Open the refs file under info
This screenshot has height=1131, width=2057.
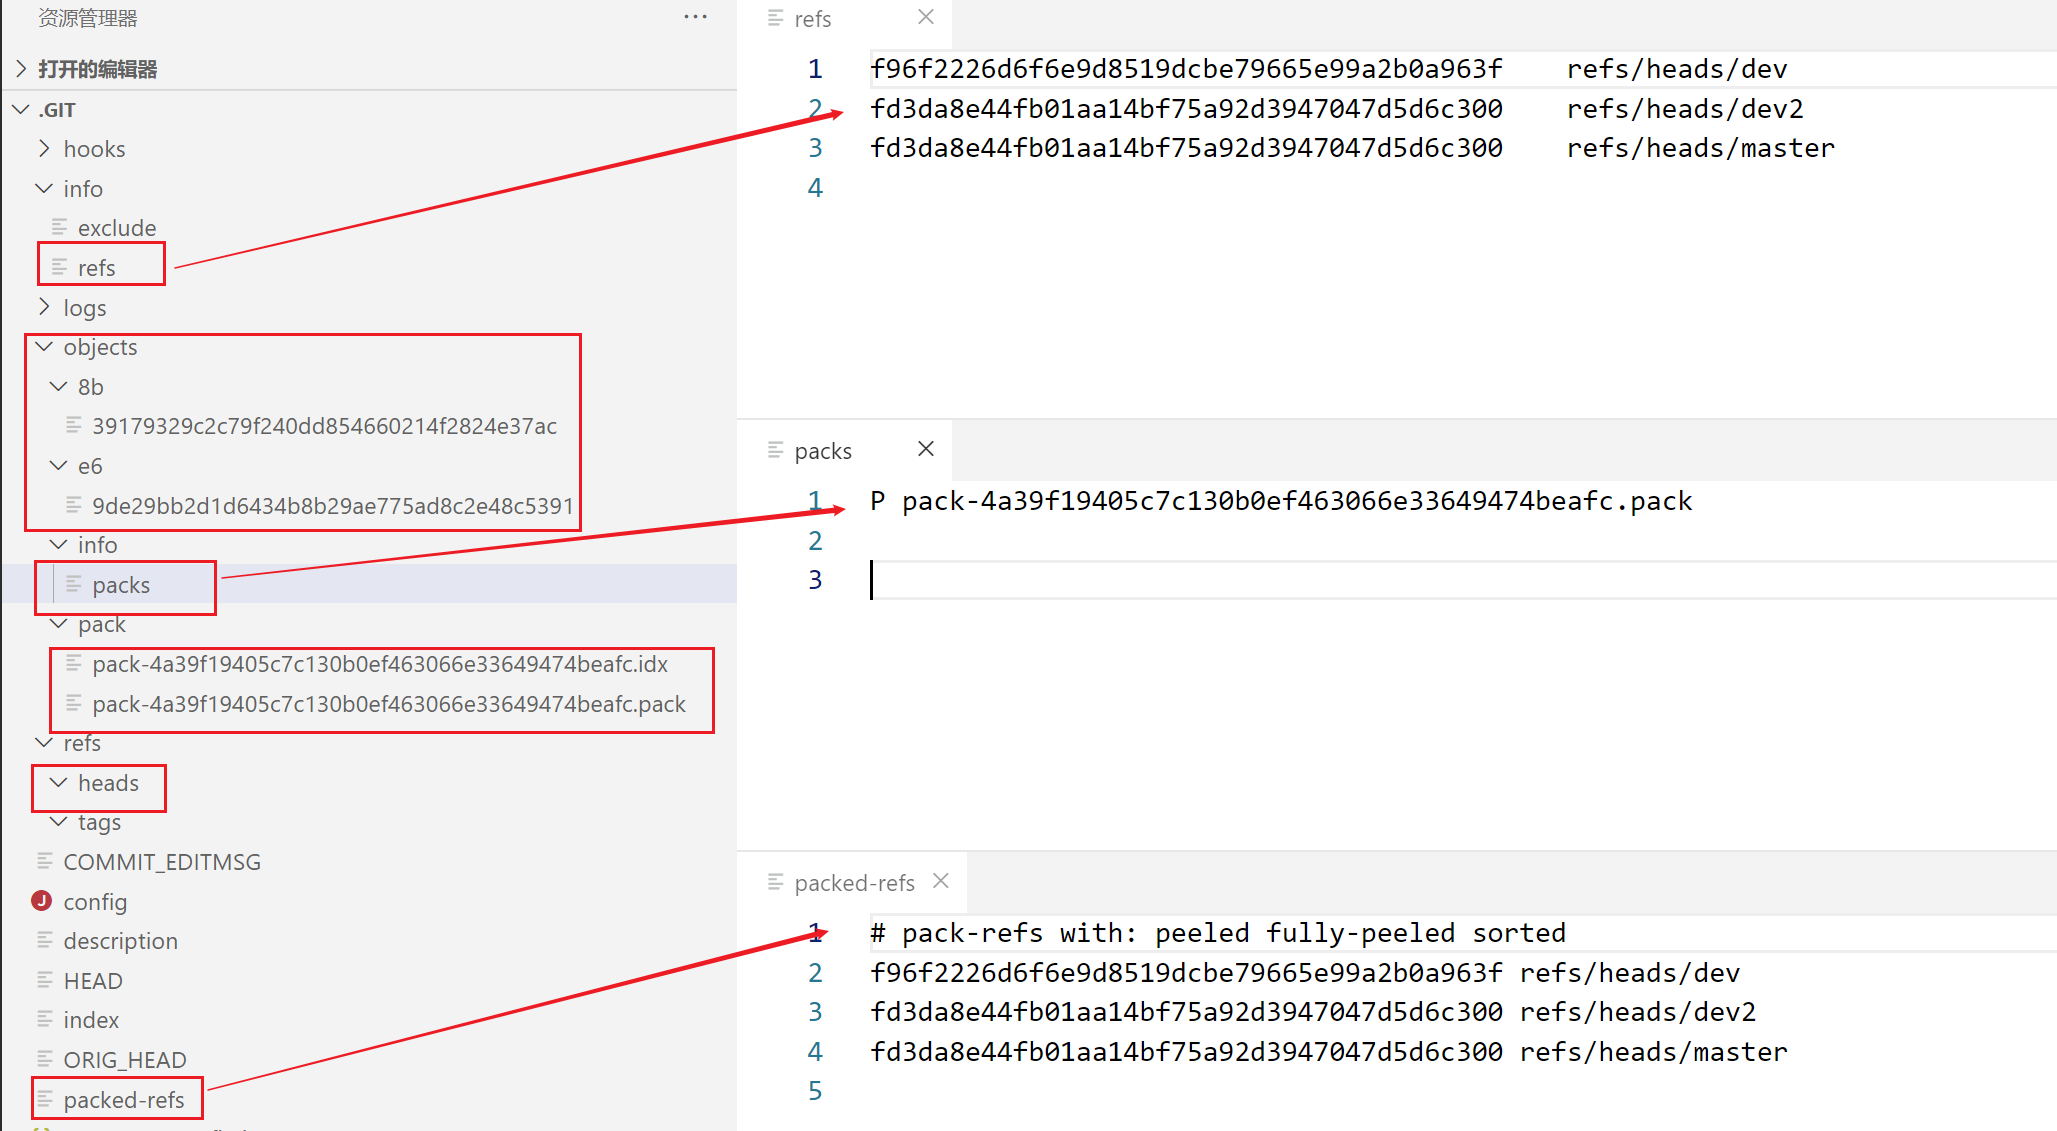pyautogui.click(x=97, y=268)
